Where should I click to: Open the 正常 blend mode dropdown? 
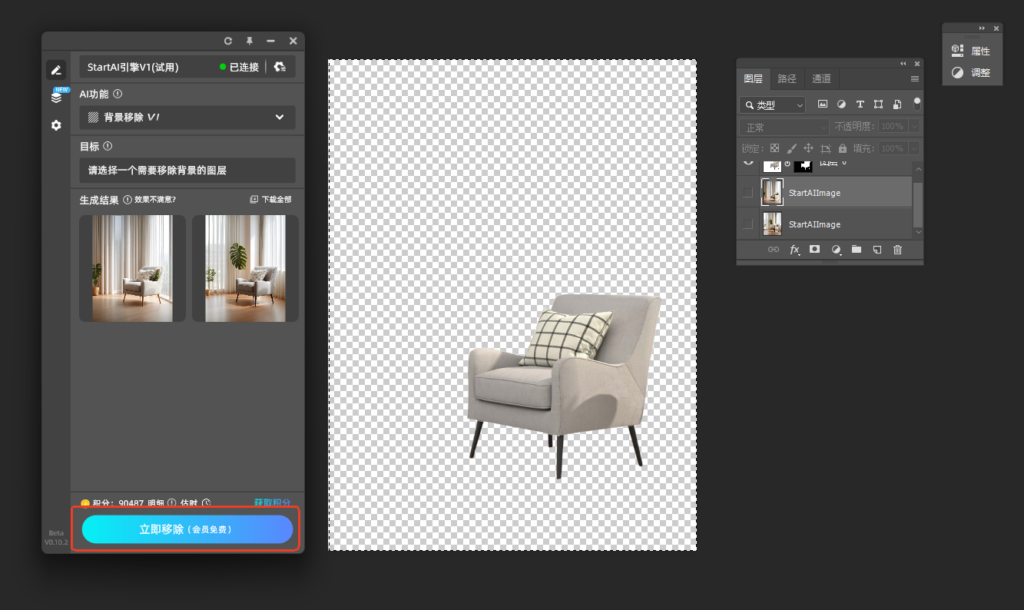784,127
